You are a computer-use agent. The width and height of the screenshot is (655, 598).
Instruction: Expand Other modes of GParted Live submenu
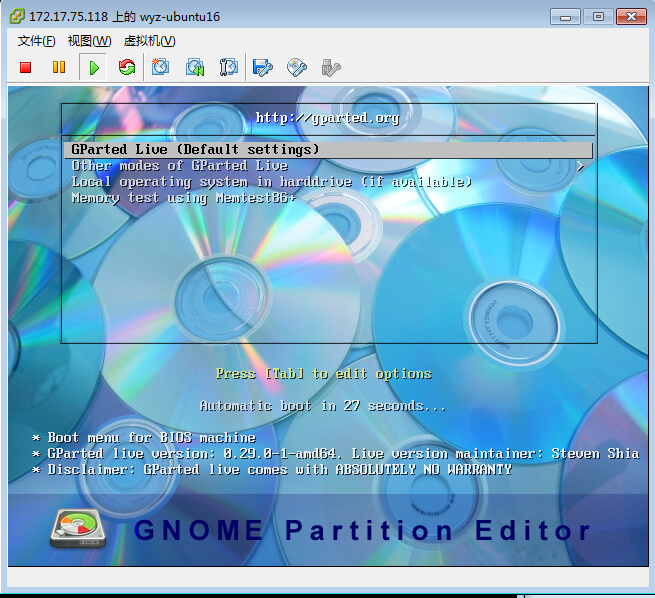tap(180, 166)
